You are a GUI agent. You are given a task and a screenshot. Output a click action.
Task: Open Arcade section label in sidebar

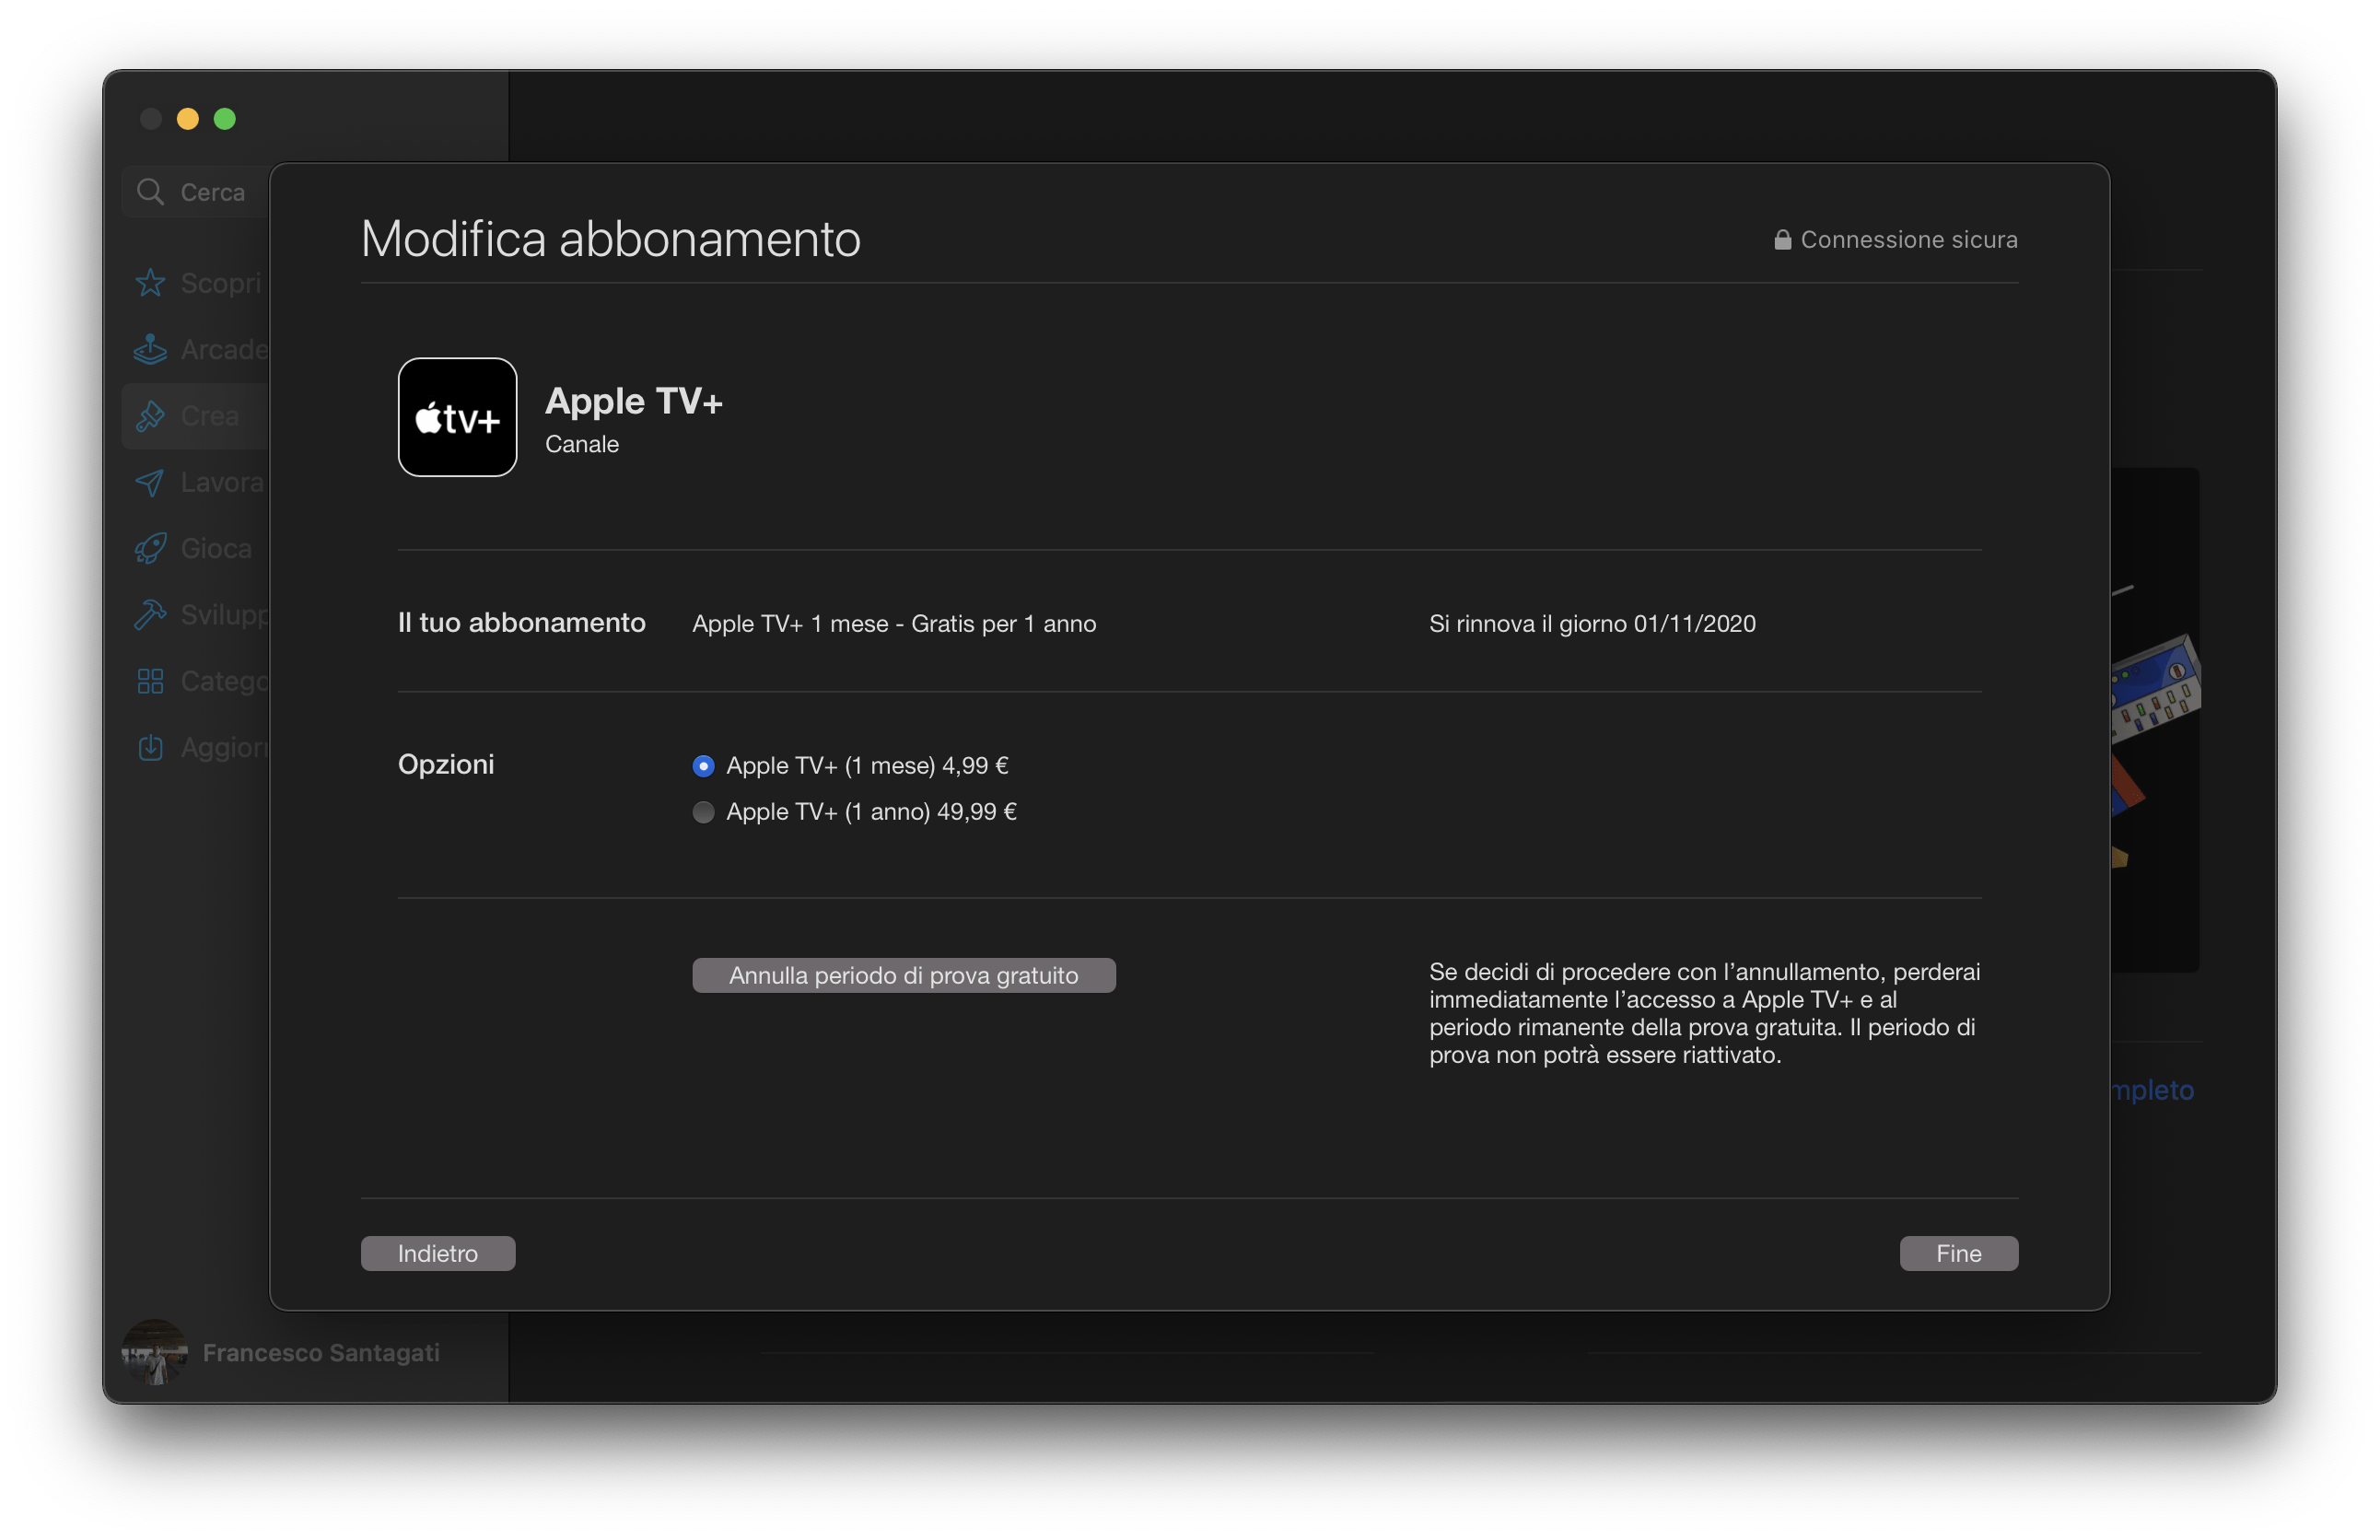tap(225, 349)
